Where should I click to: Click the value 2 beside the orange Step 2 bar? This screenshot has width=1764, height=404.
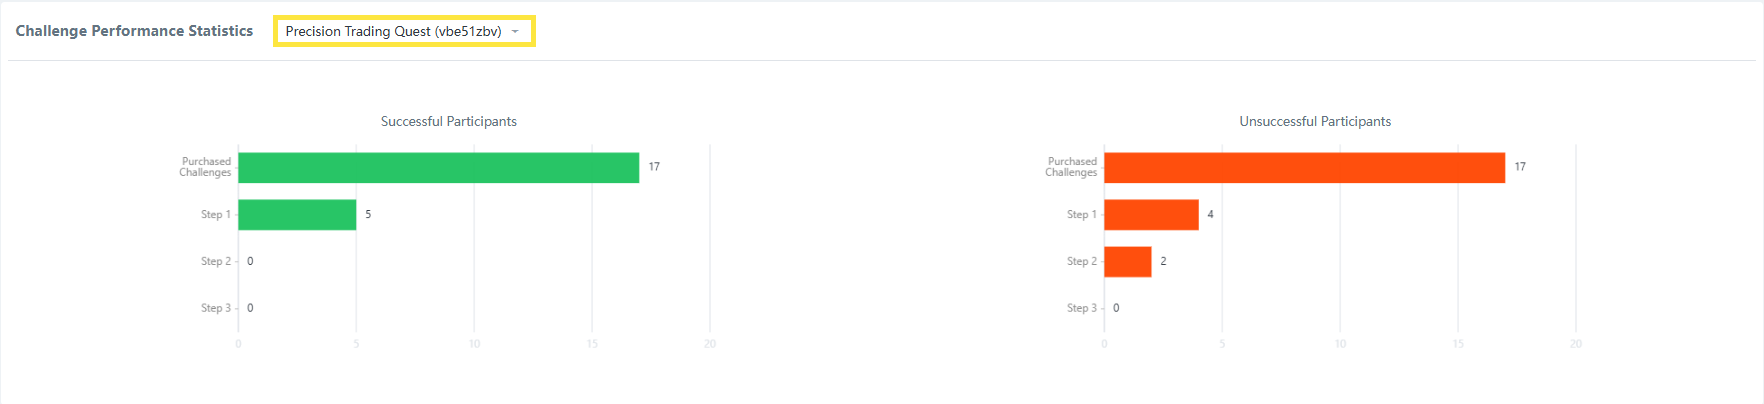point(1163,261)
